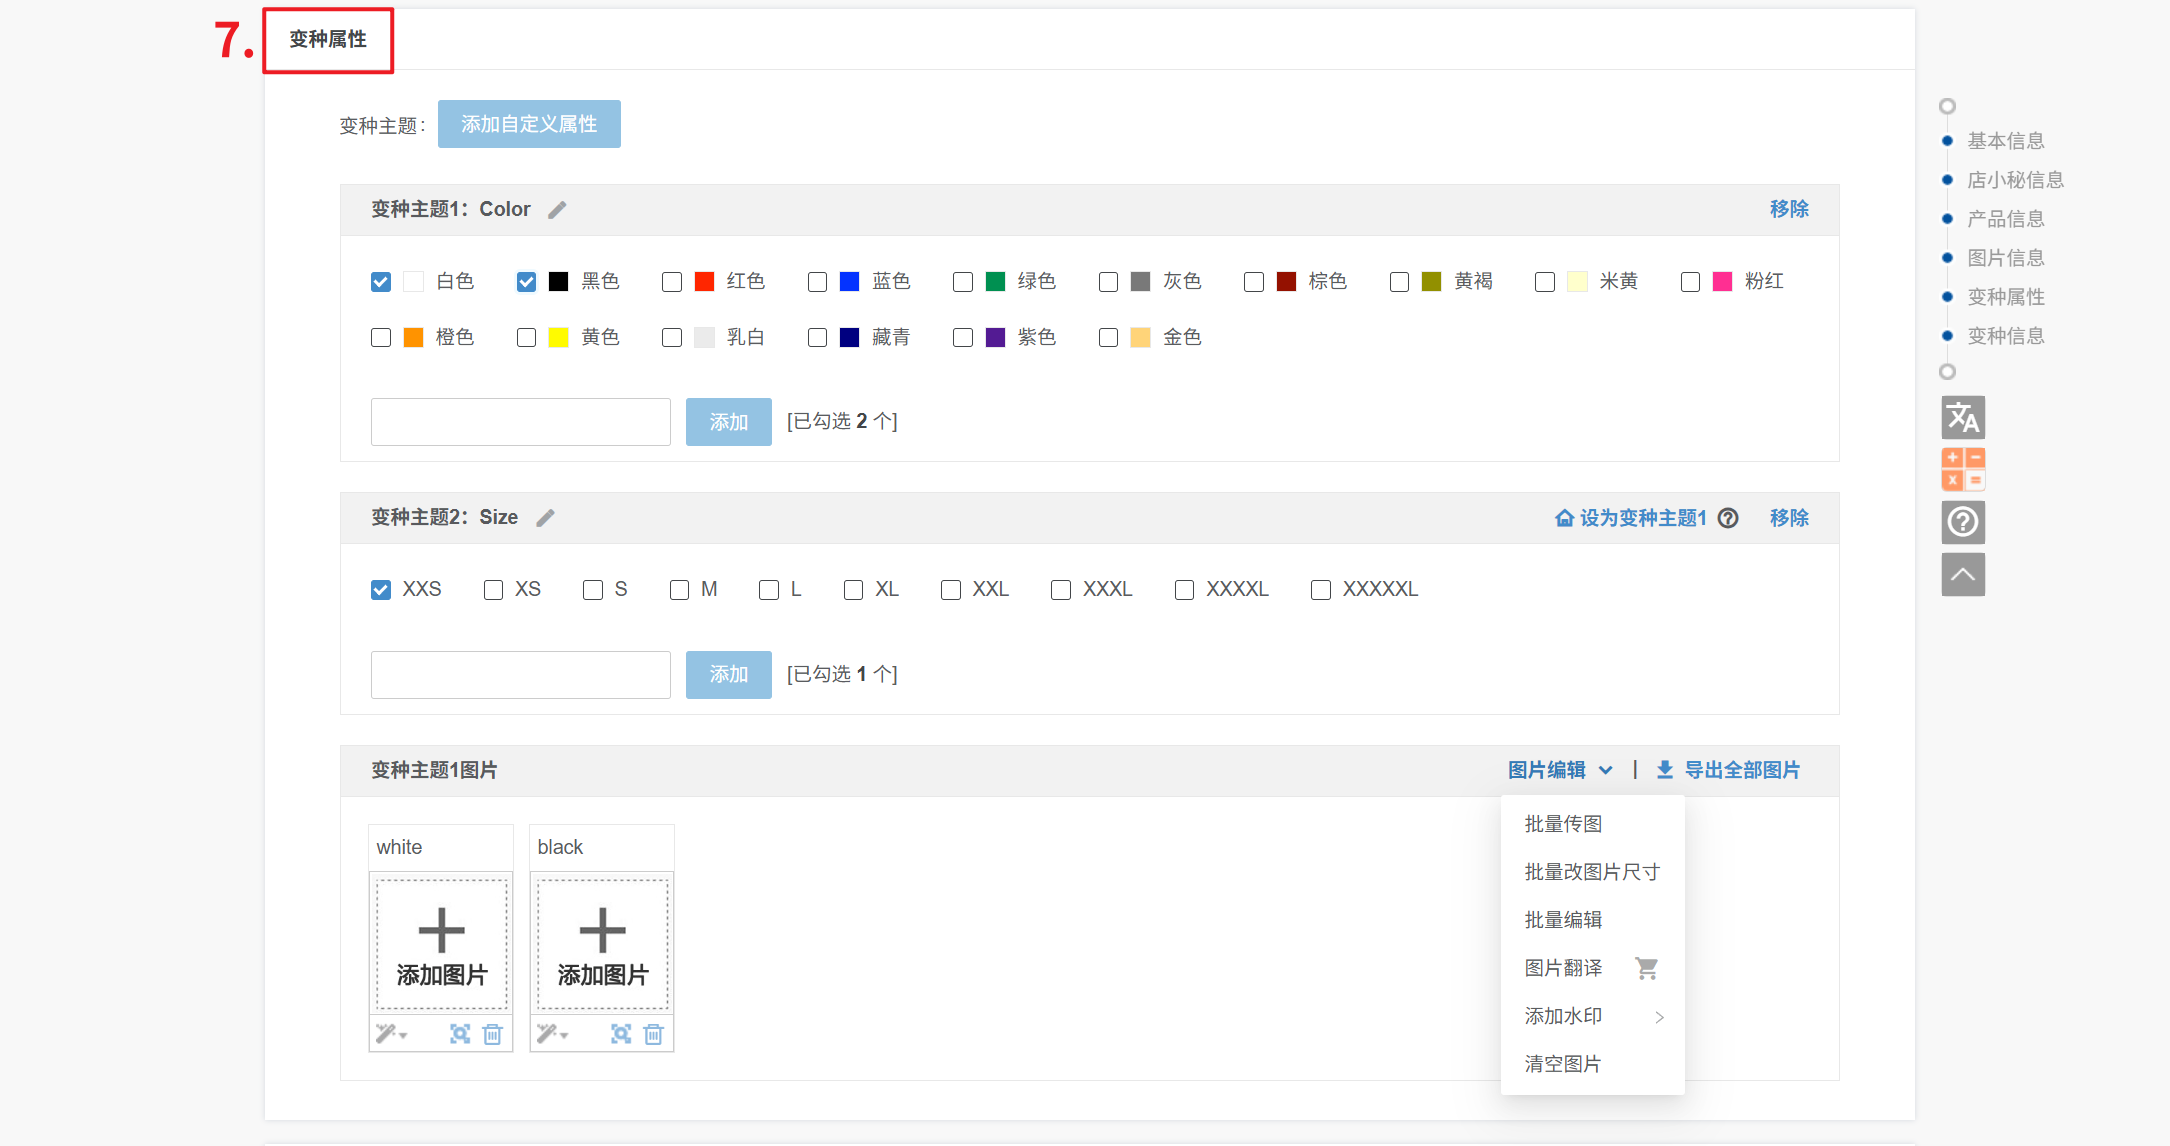The height and width of the screenshot is (1146, 2170).
Task: Click the magic wand icon under black image
Action: [547, 1034]
